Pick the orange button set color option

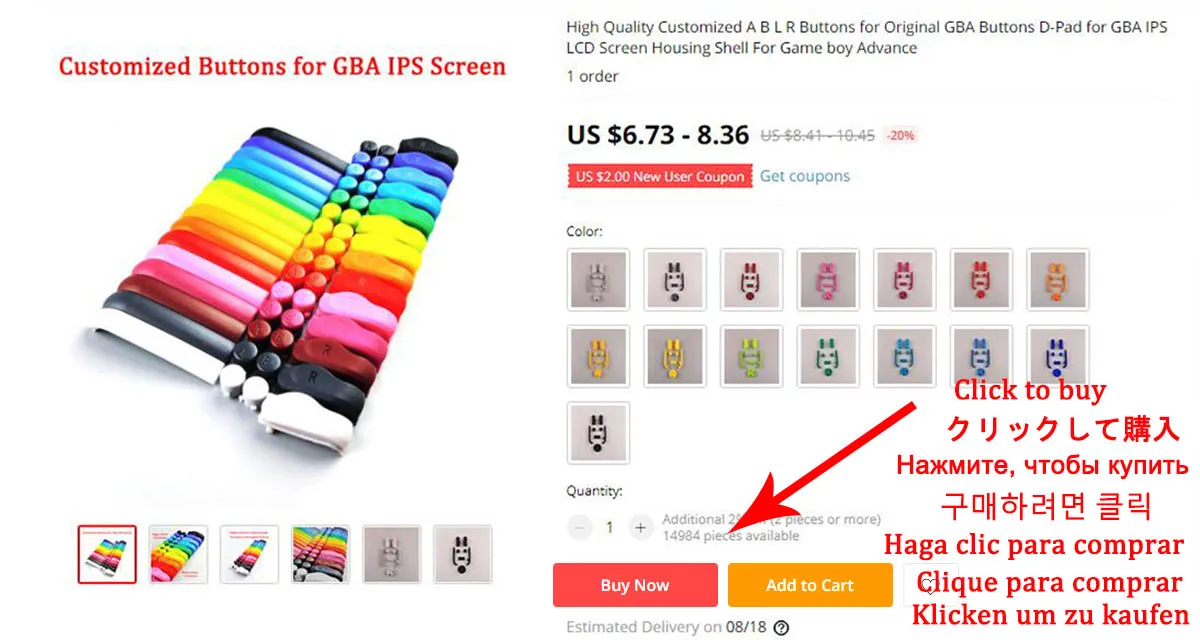[x=1058, y=279]
